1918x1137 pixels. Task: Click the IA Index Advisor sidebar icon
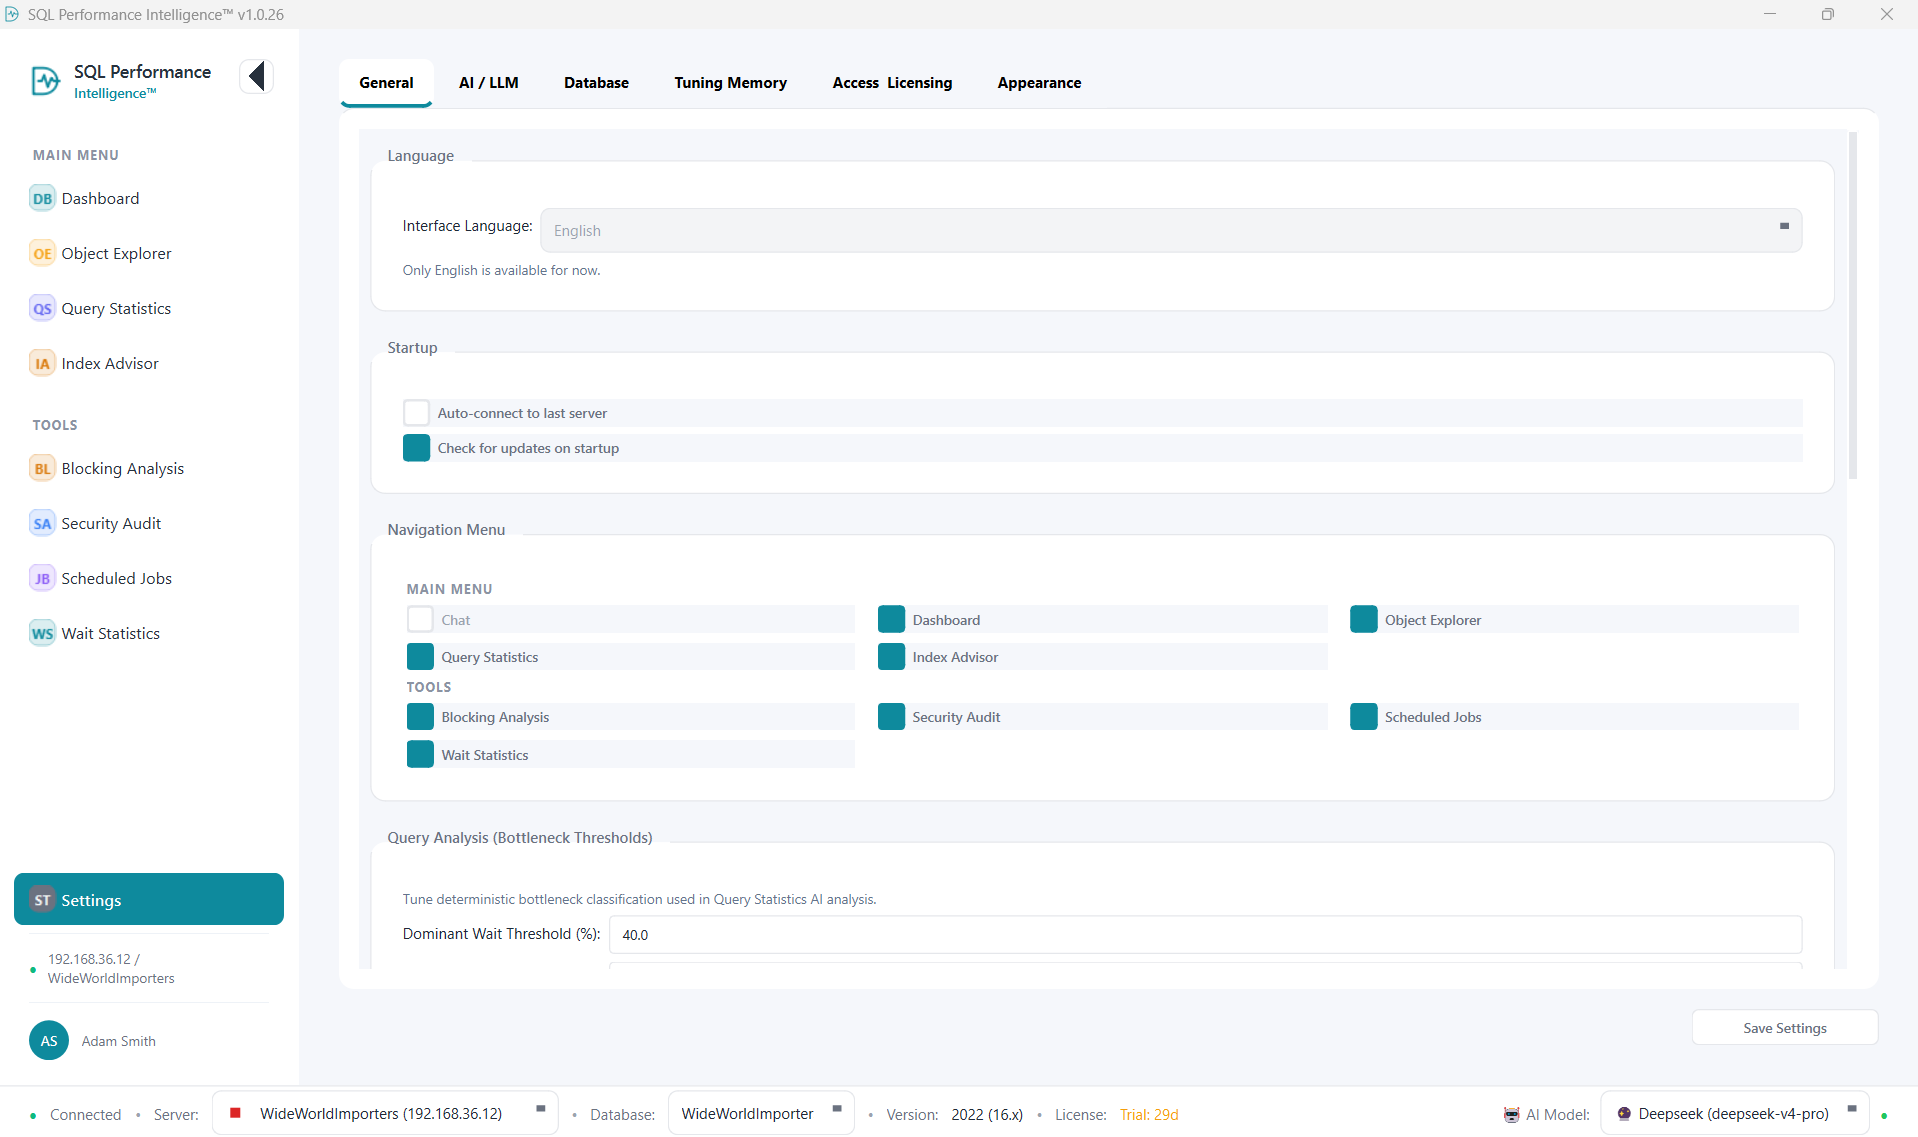42,363
